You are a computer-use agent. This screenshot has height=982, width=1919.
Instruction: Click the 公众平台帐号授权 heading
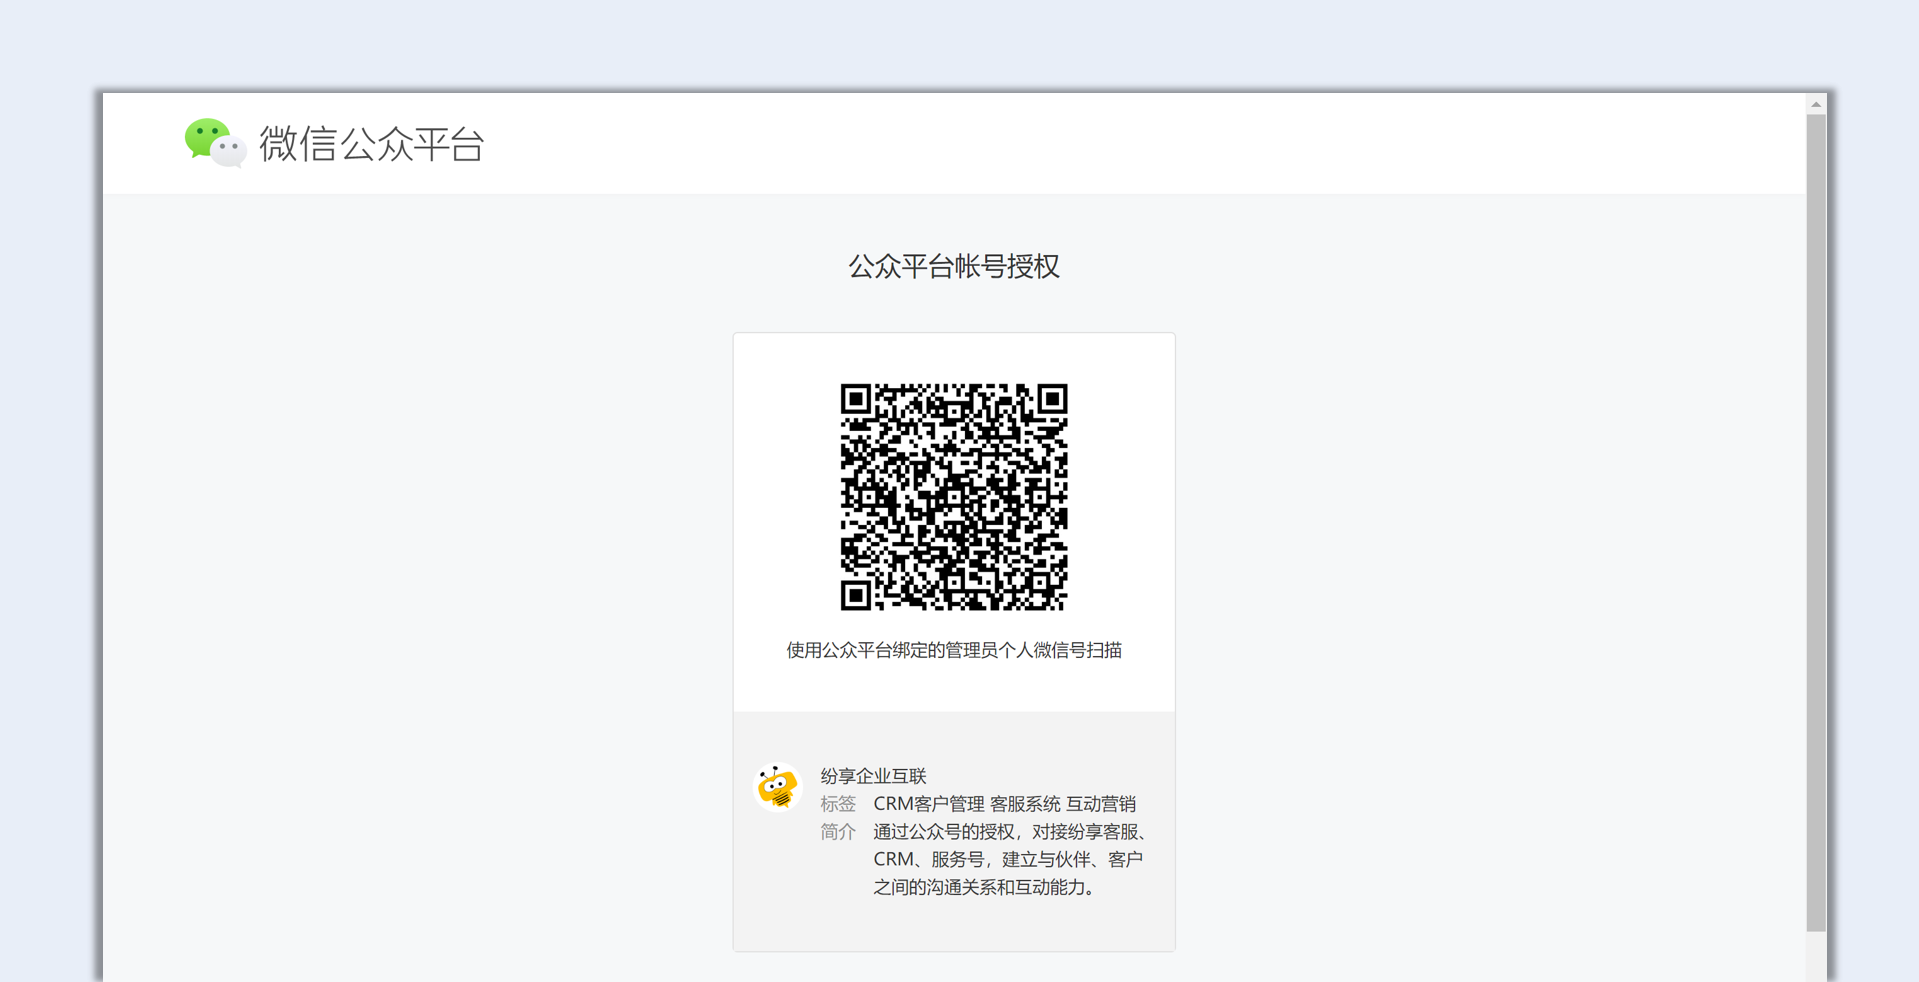click(x=954, y=267)
